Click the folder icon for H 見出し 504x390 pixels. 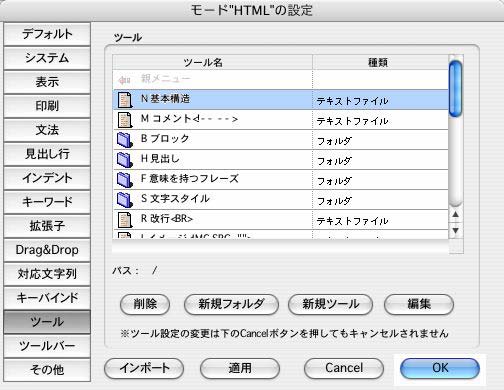tap(125, 160)
